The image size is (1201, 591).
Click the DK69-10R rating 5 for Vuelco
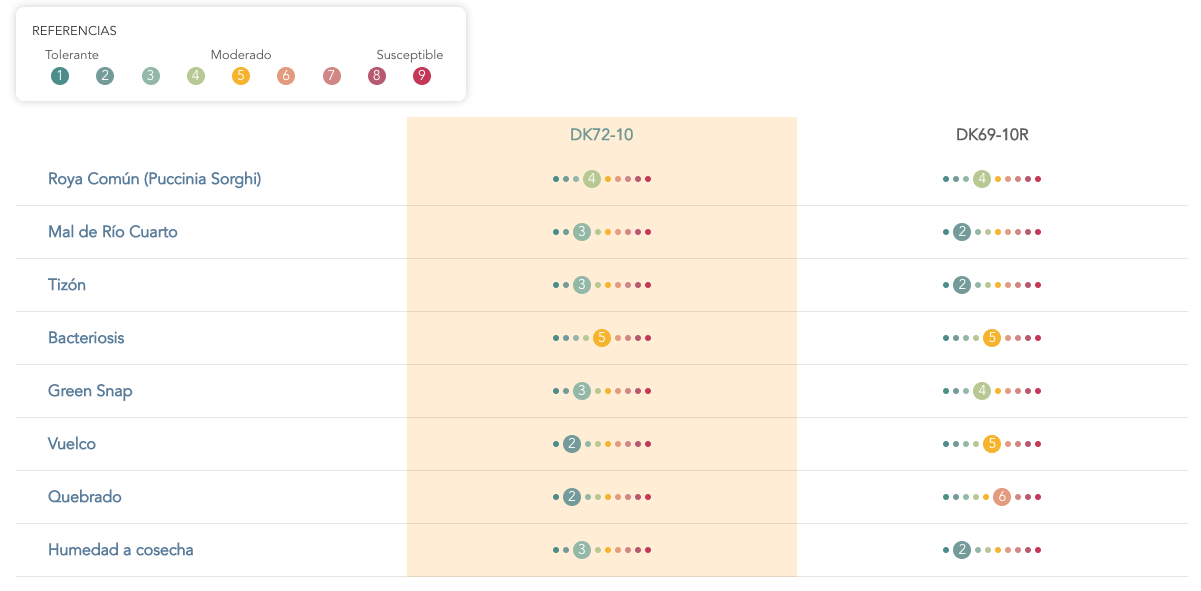992,444
